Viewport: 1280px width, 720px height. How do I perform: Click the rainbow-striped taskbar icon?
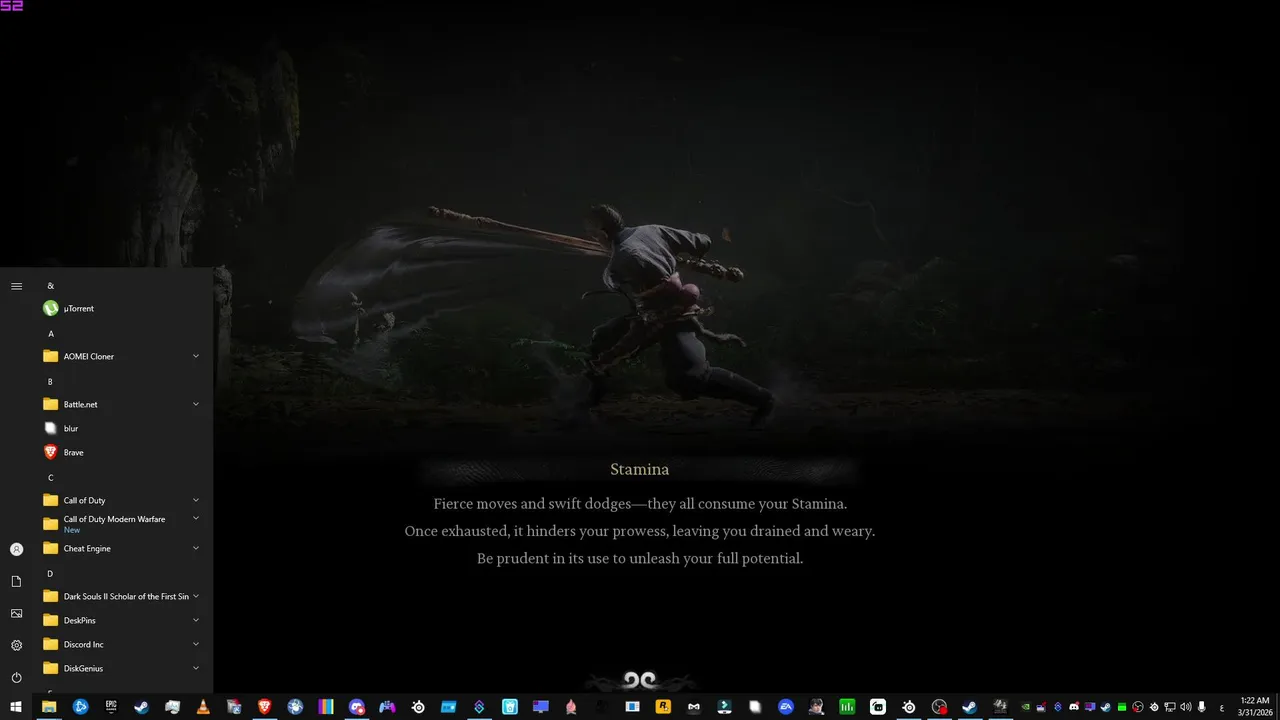click(326, 707)
